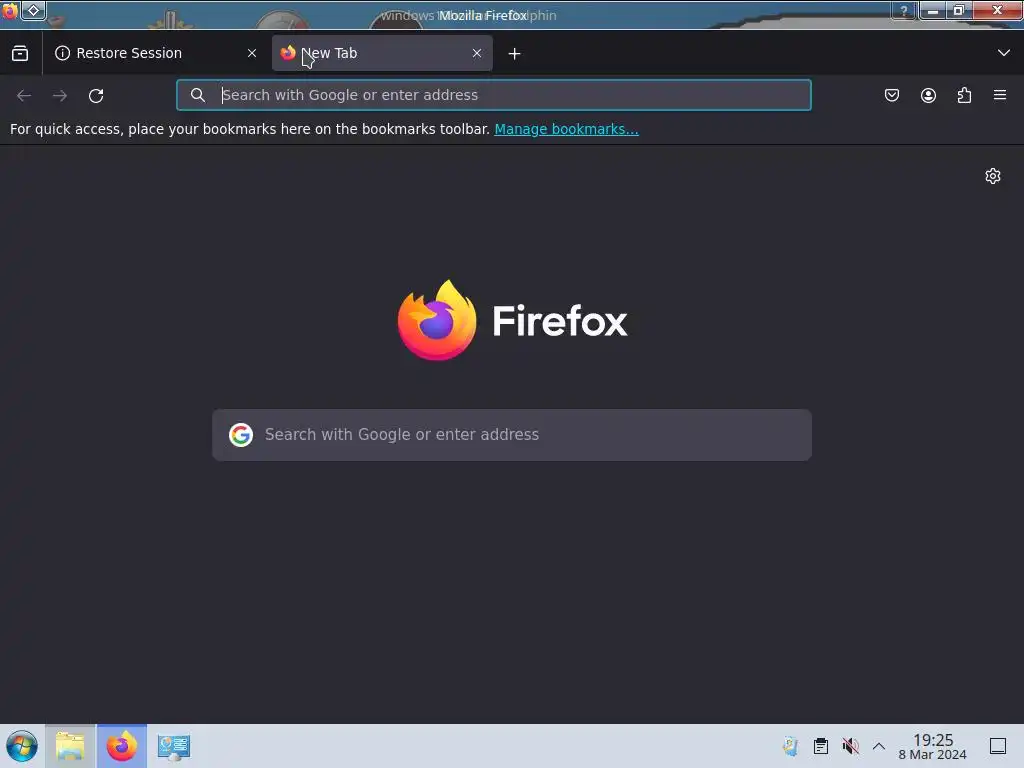Click the muted volume tray icon
This screenshot has width=1024, height=768.
tap(850, 746)
